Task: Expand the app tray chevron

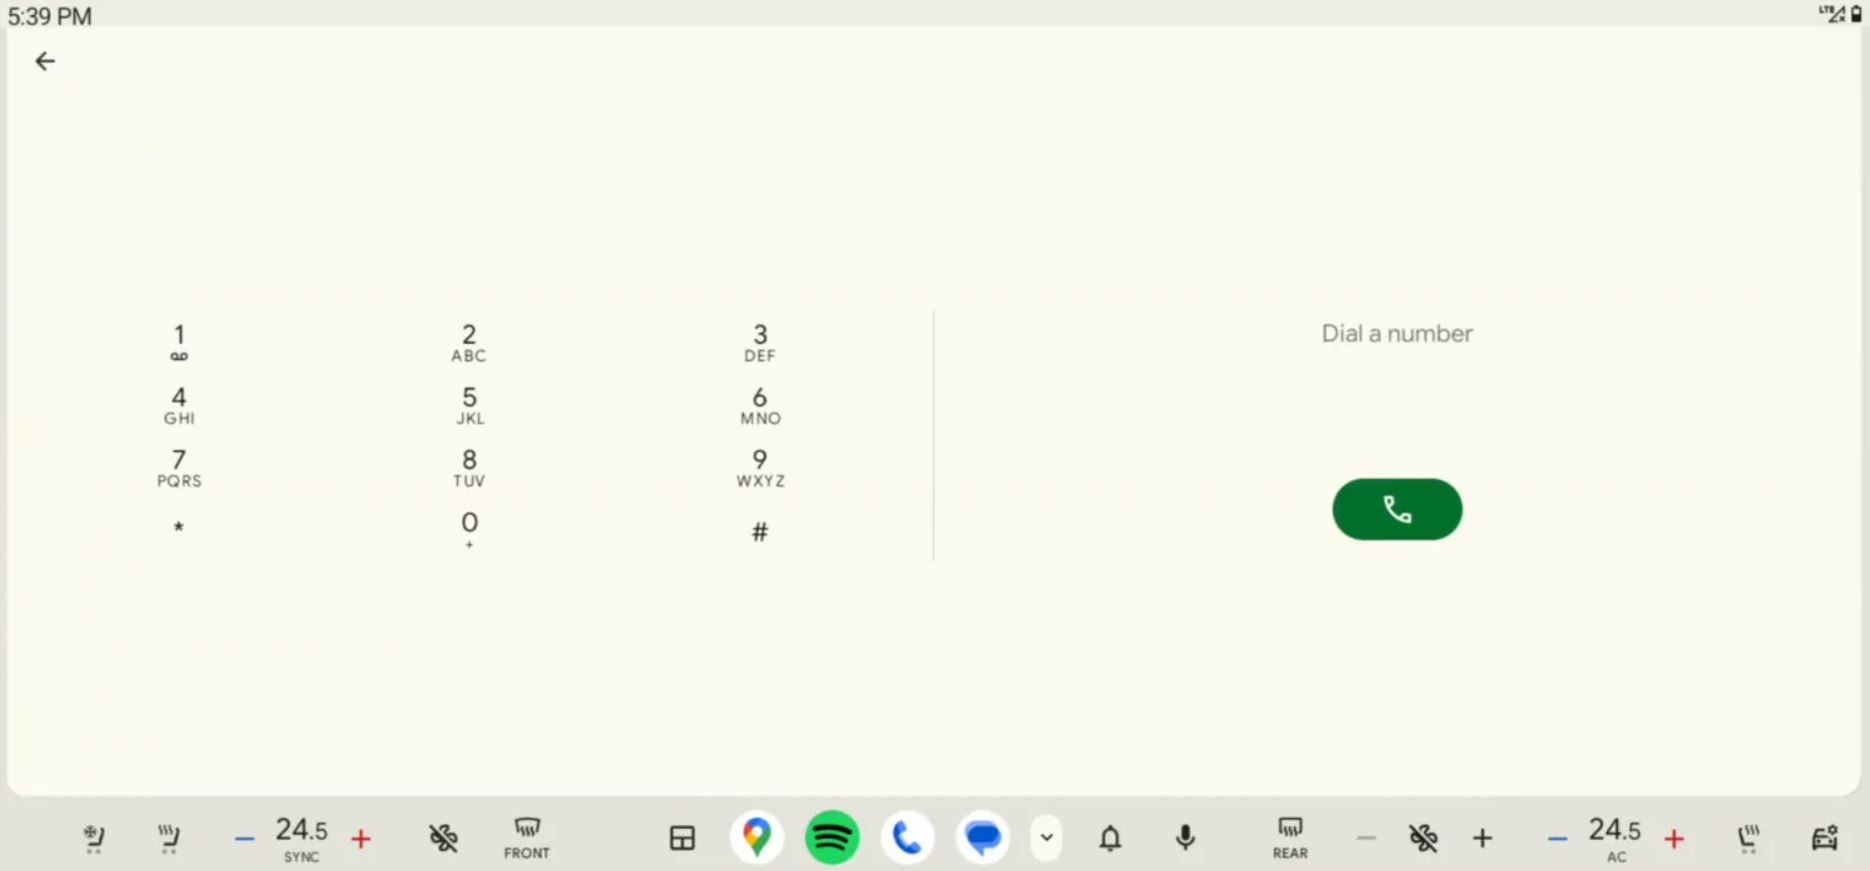Action: click(1046, 837)
